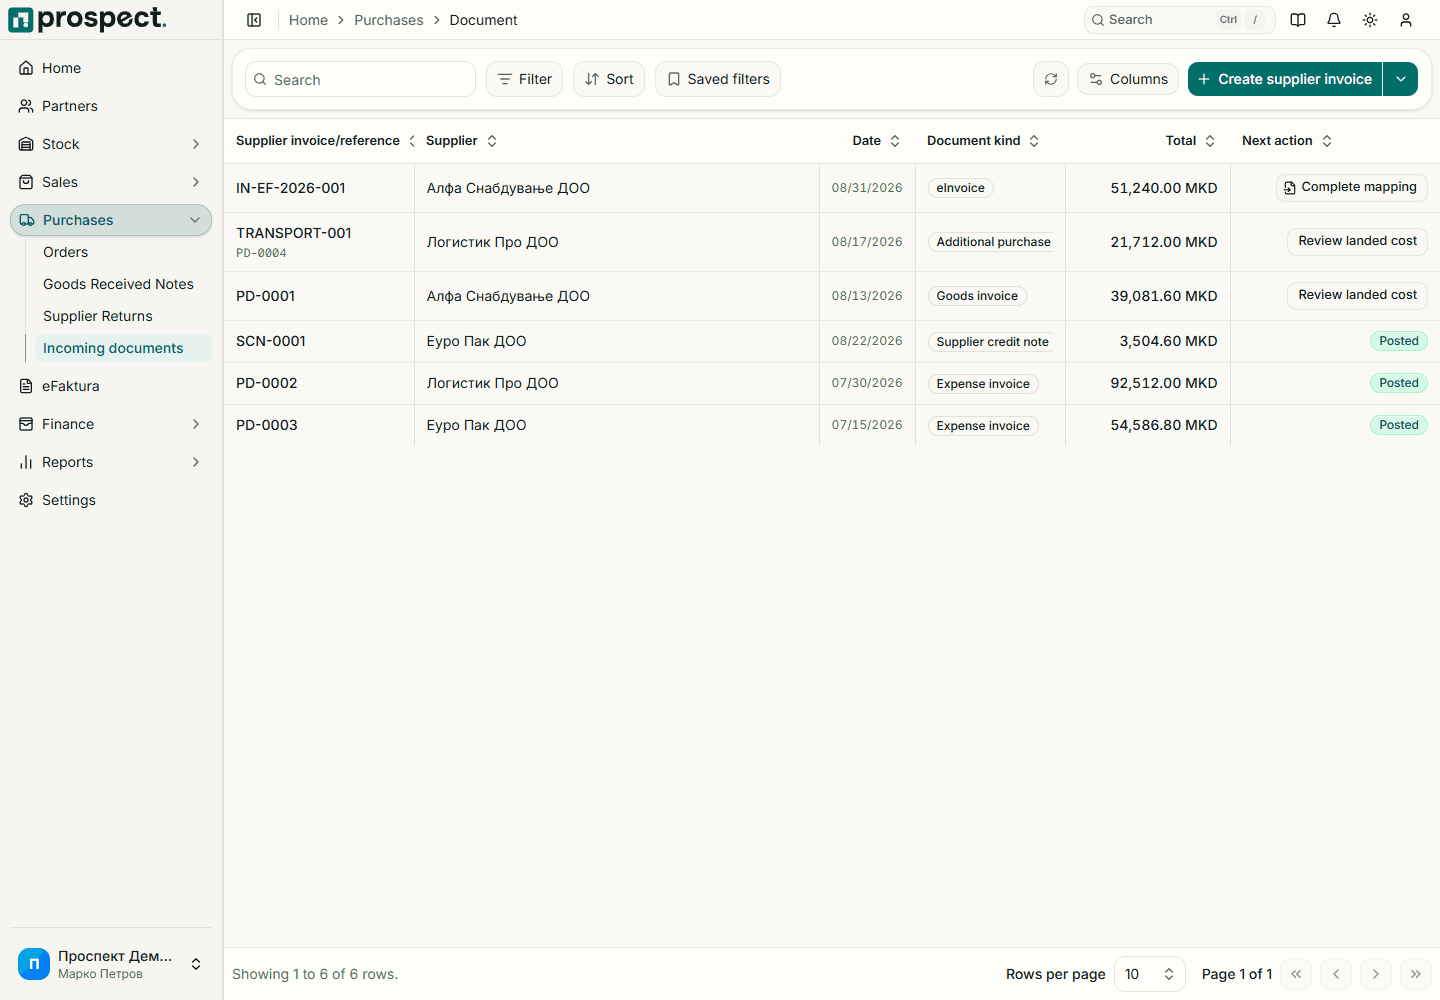Viewport: 1440px width, 1000px height.
Task: Click Complete mapping for IN-EF-2026-001
Action: click(1351, 187)
